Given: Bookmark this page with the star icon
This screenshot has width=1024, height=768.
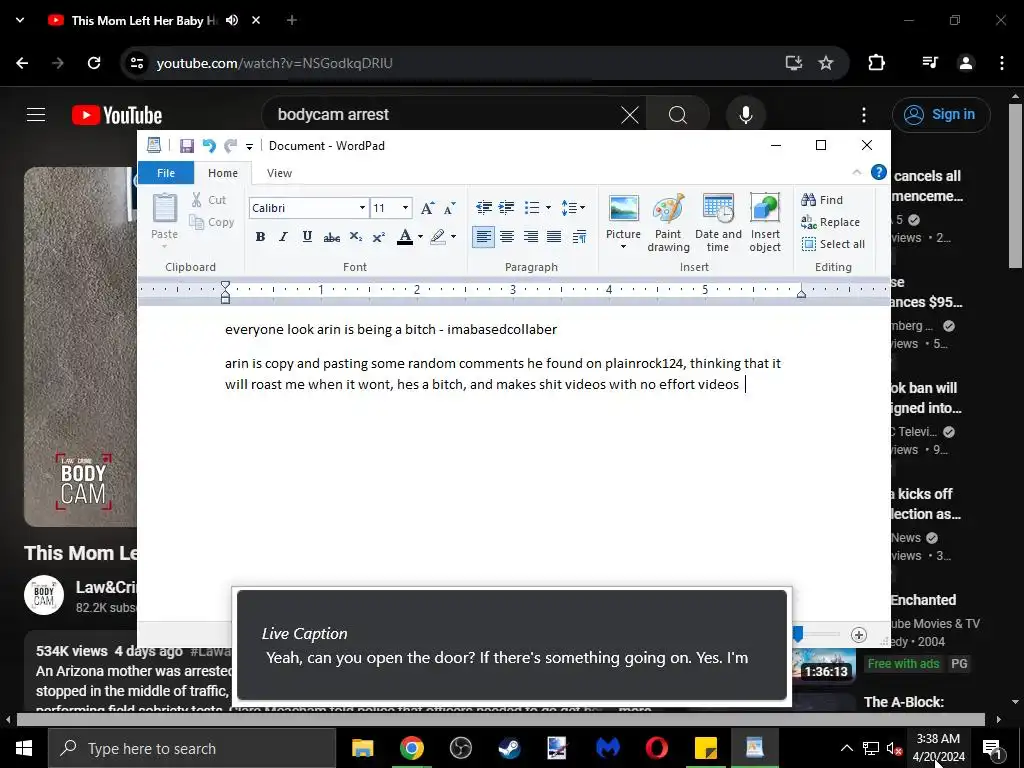Looking at the screenshot, I should point(825,63).
